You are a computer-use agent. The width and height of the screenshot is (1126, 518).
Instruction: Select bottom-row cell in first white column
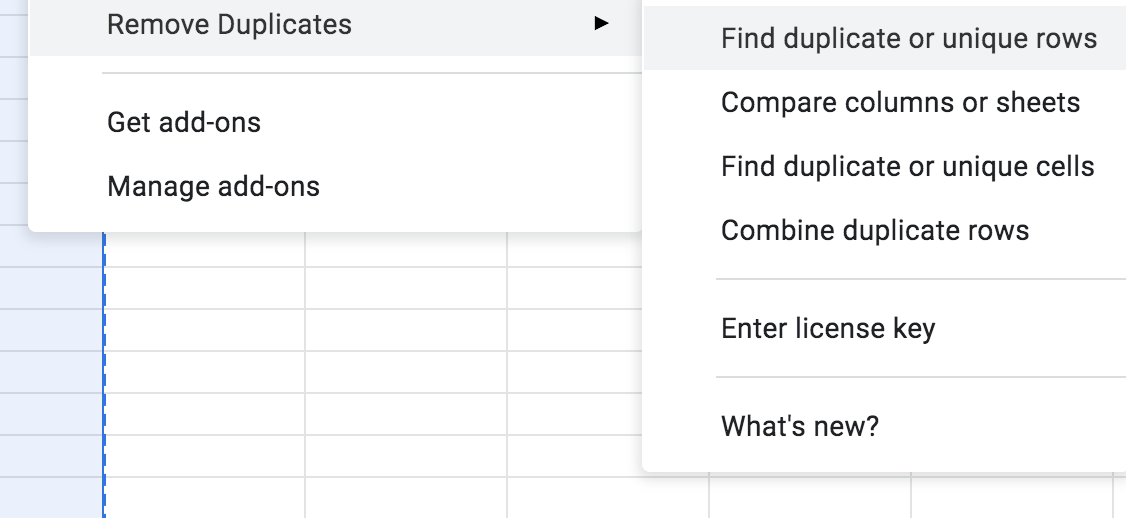tap(205, 497)
